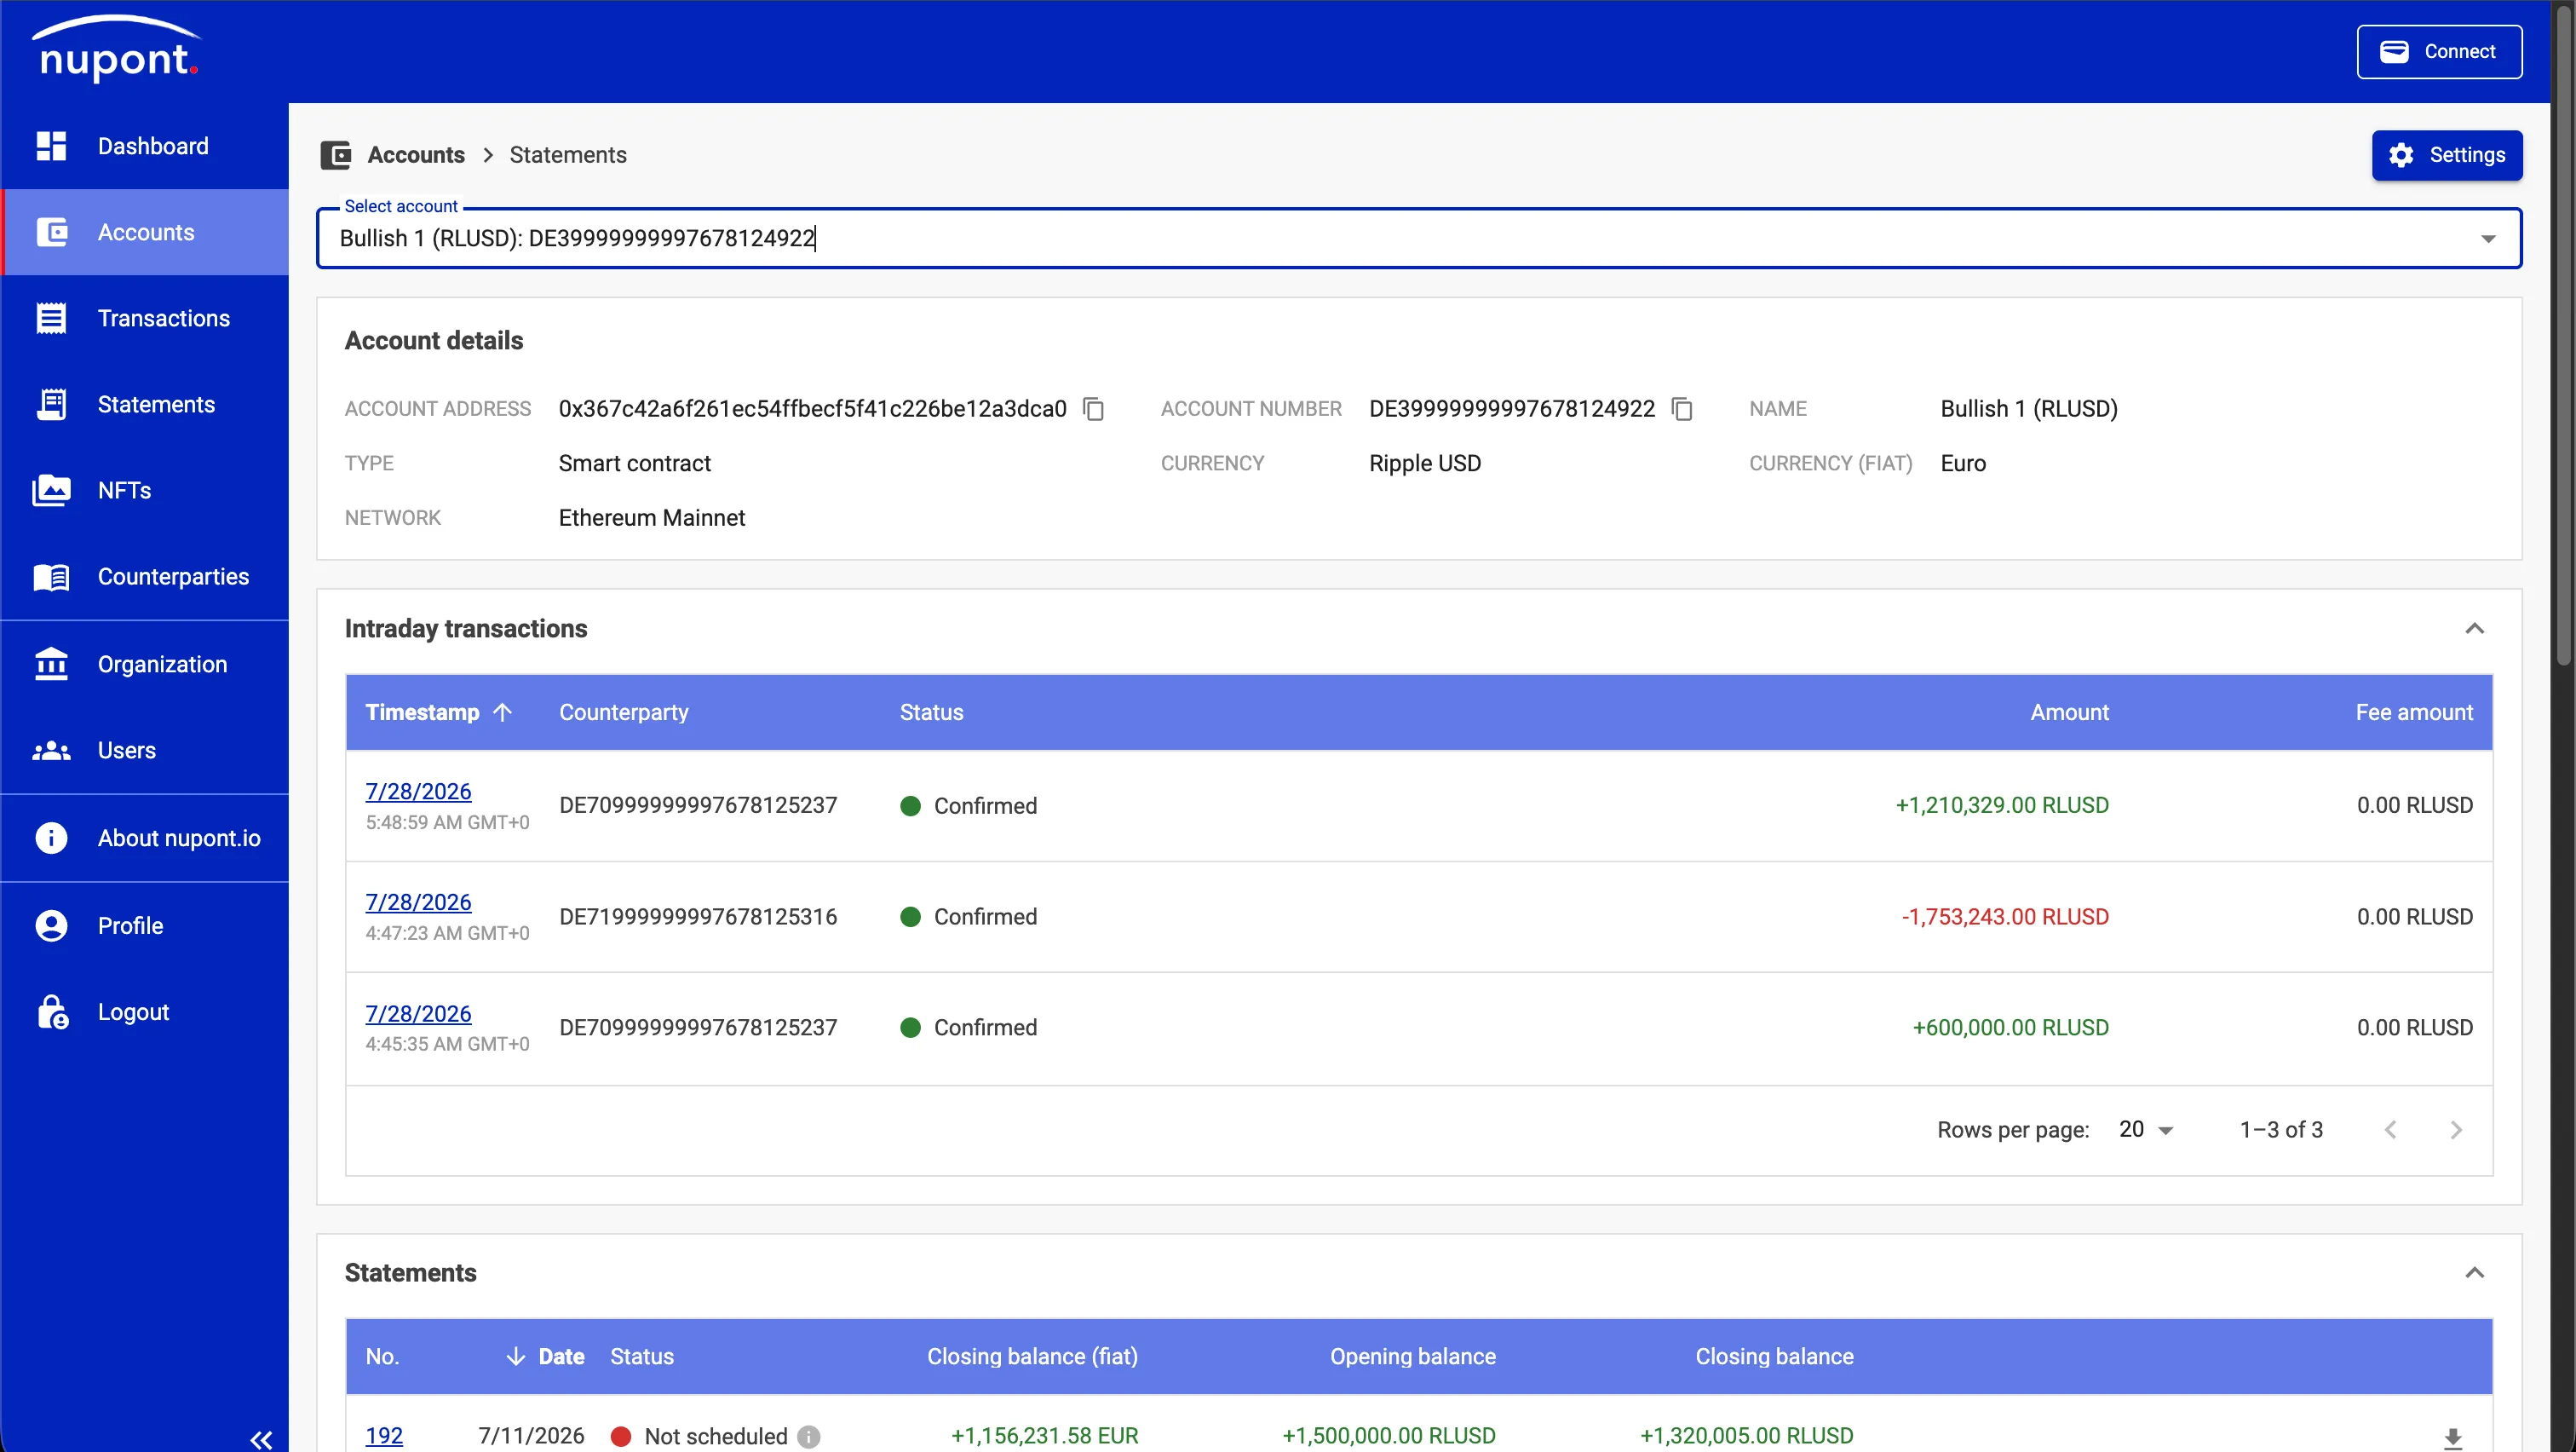
Task: Copy the account number
Action: (1682, 409)
